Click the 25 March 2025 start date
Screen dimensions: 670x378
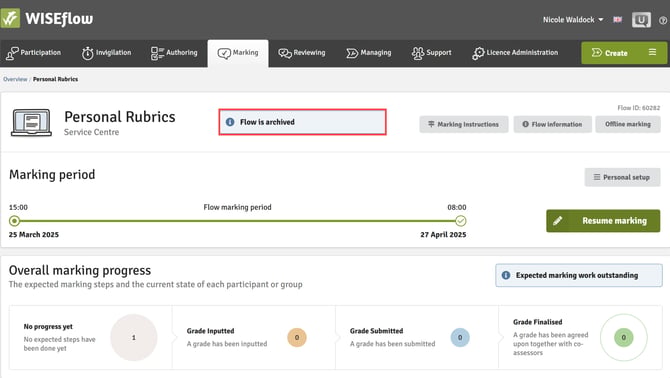tap(34, 234)
